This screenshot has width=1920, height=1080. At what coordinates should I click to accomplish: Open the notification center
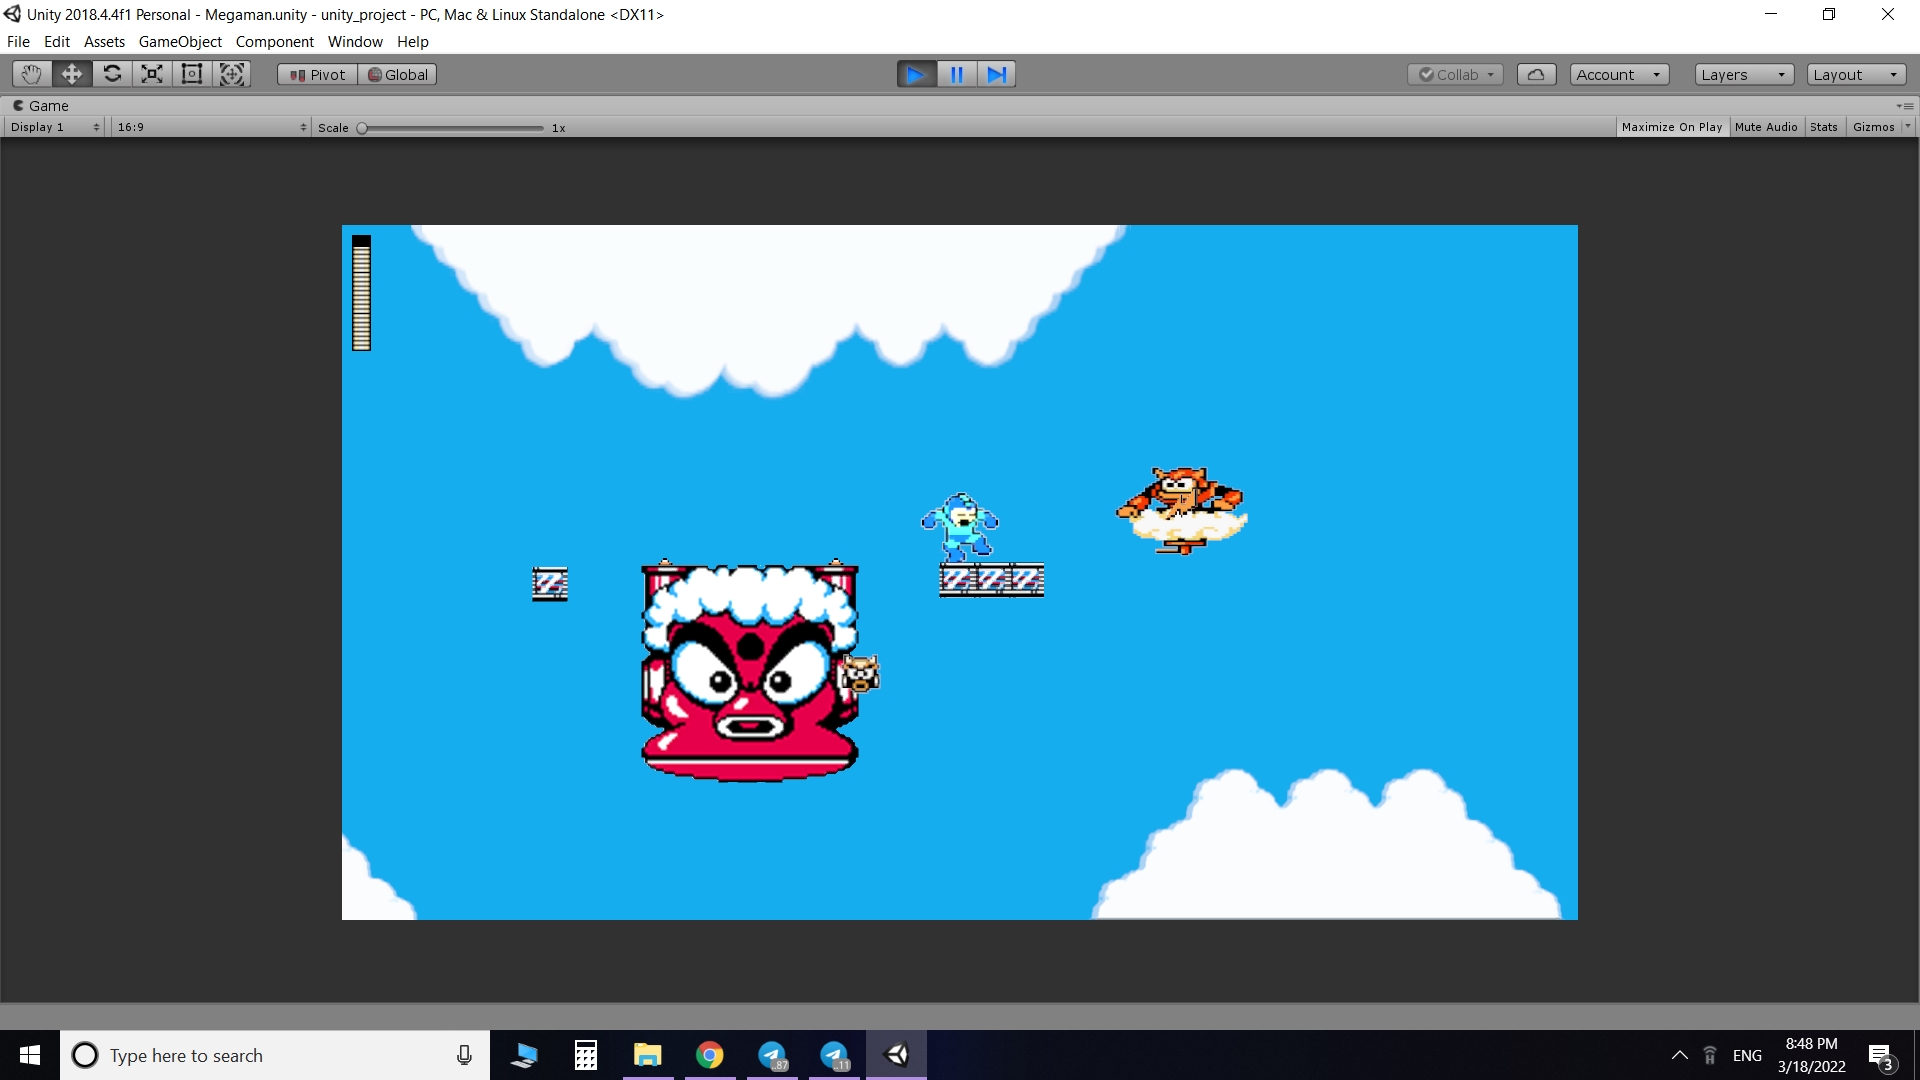tap(1880, 1055)
